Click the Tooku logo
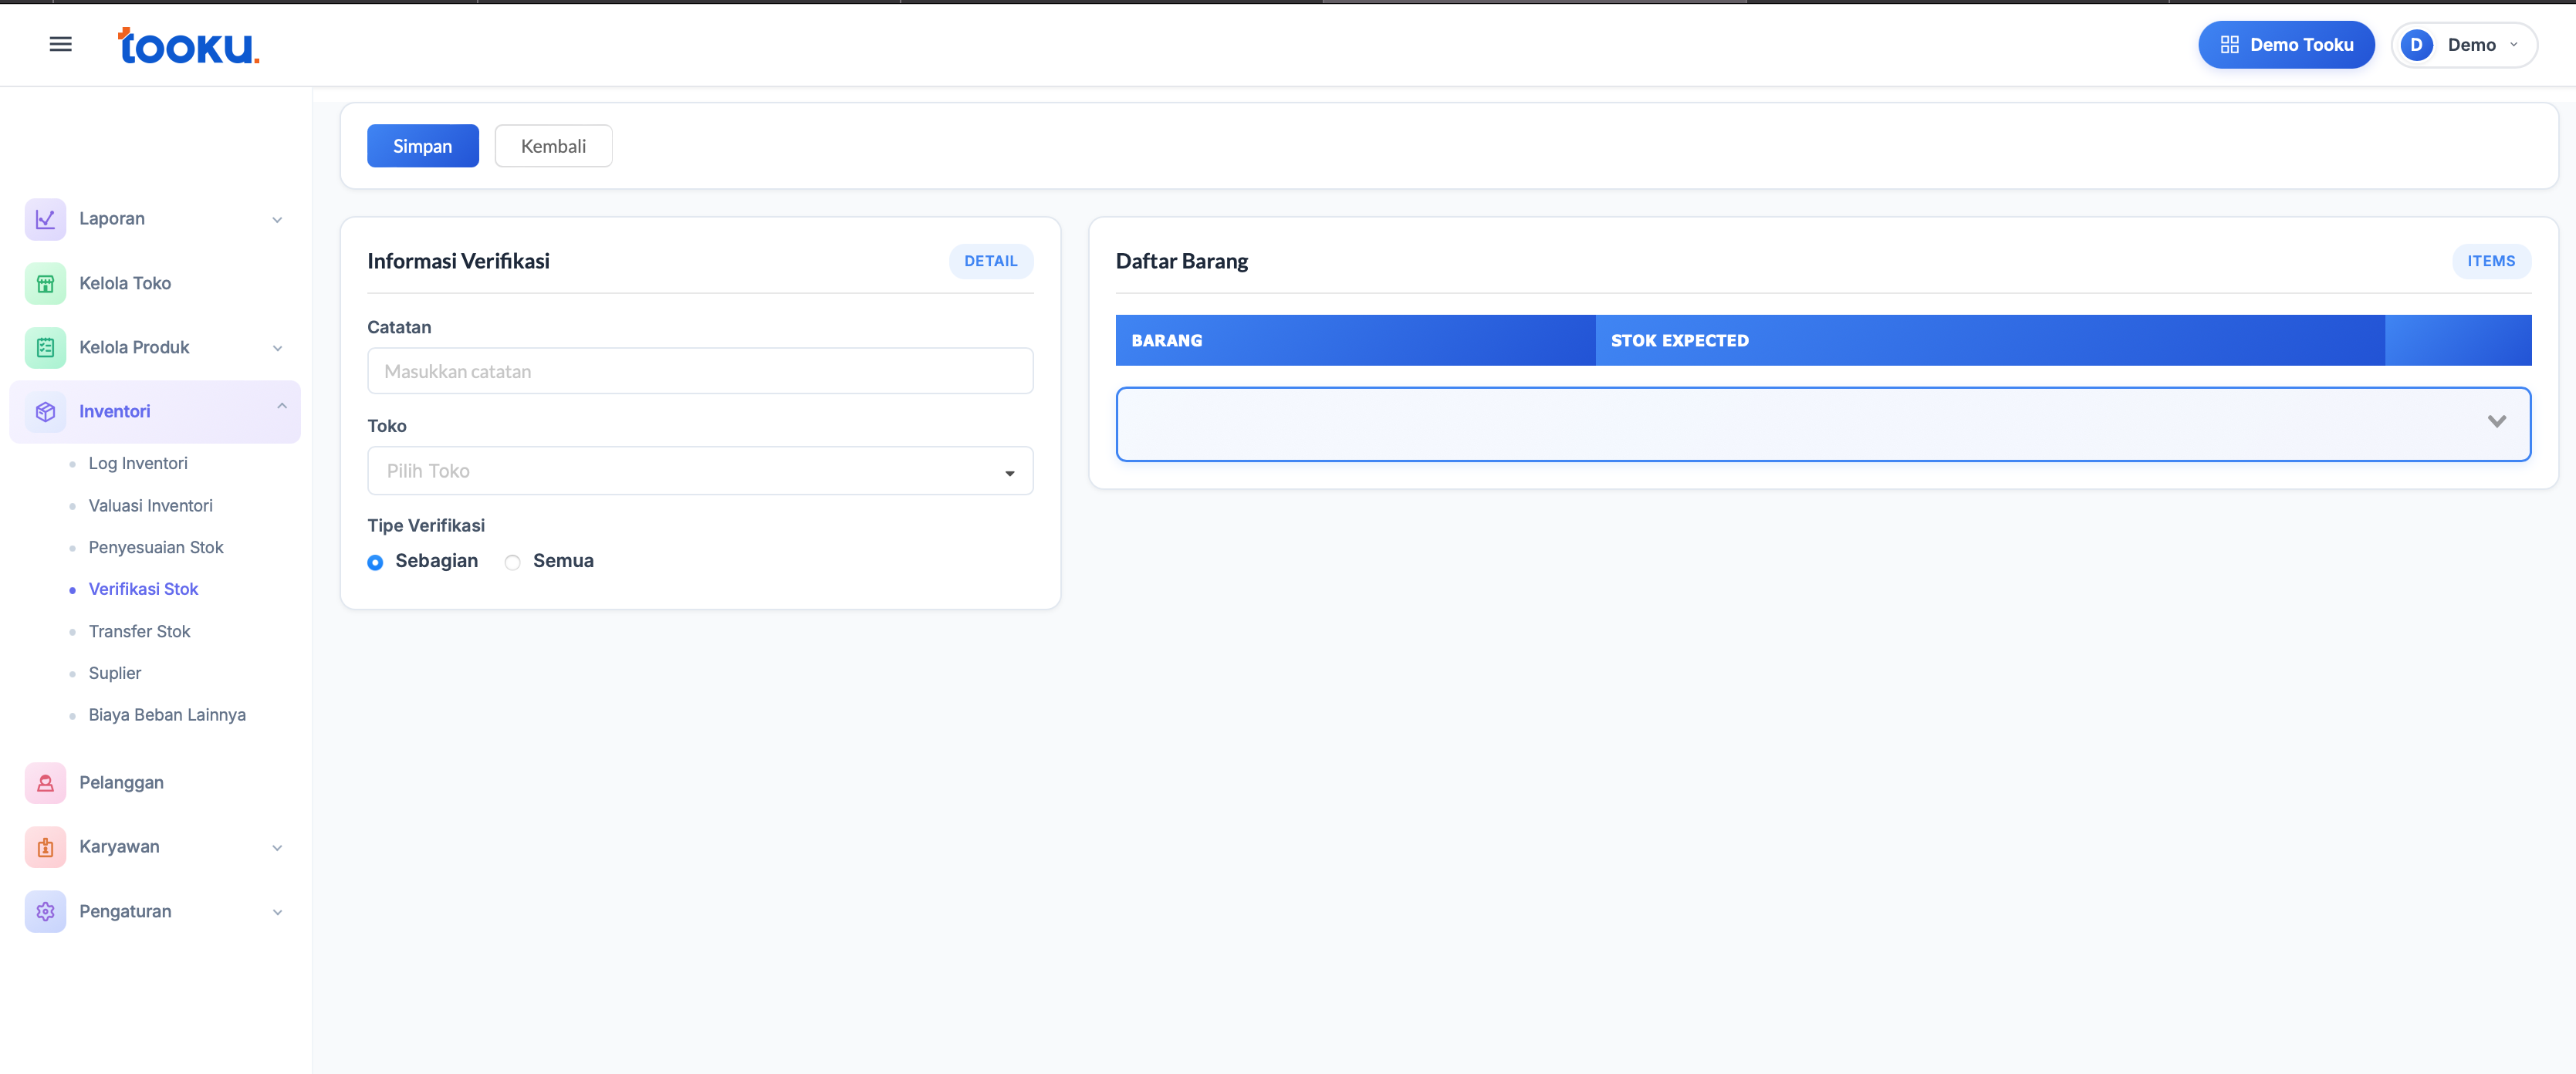 click(188, 46)
